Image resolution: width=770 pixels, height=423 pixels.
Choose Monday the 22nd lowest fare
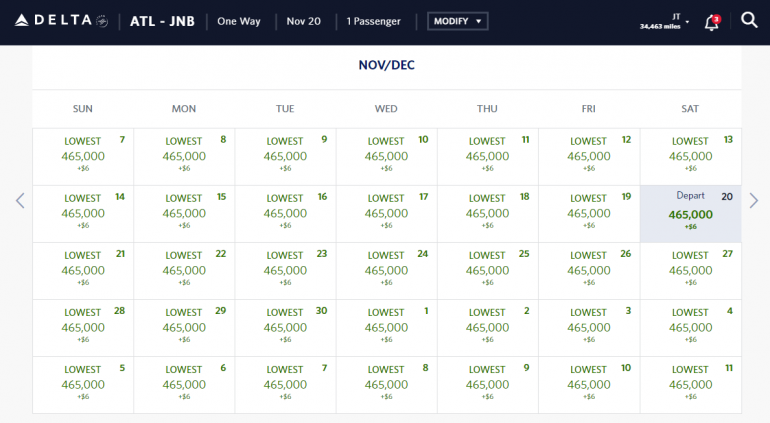(x=184, y=270)
